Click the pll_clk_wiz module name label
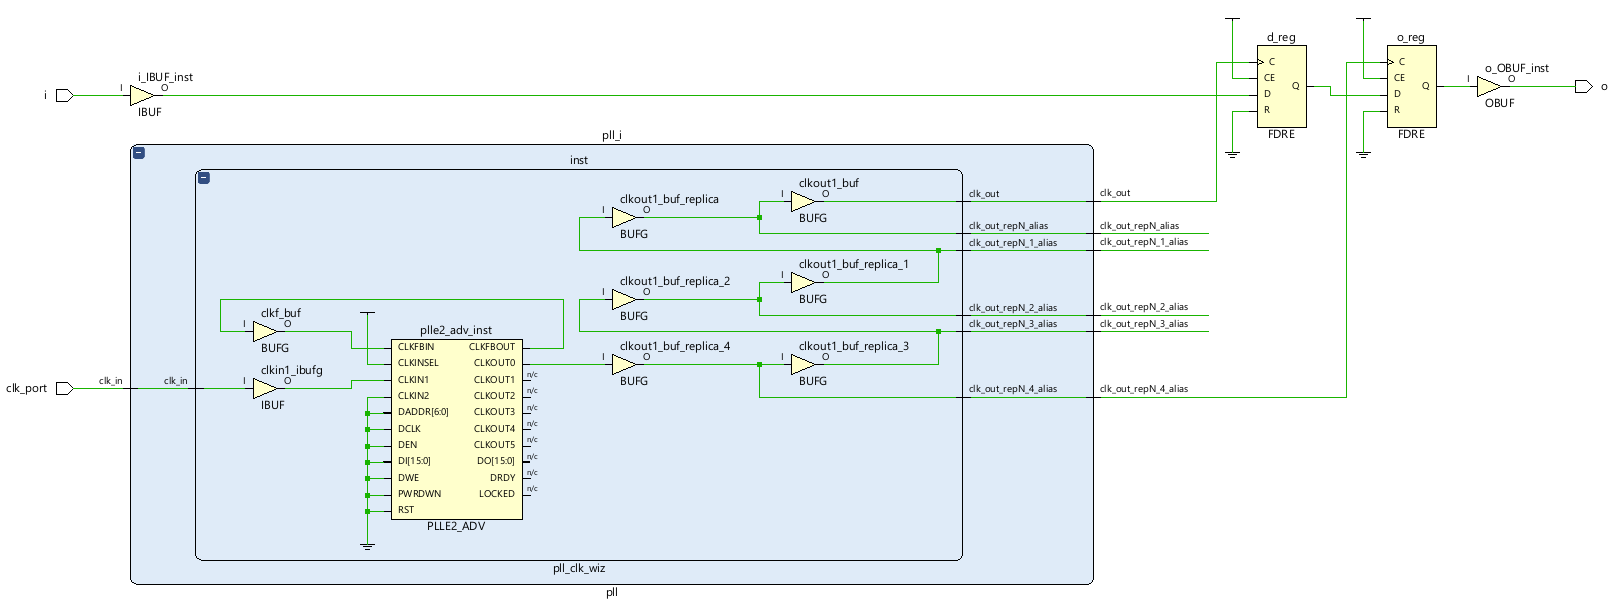1612x607 pixels. coord(579,568)
